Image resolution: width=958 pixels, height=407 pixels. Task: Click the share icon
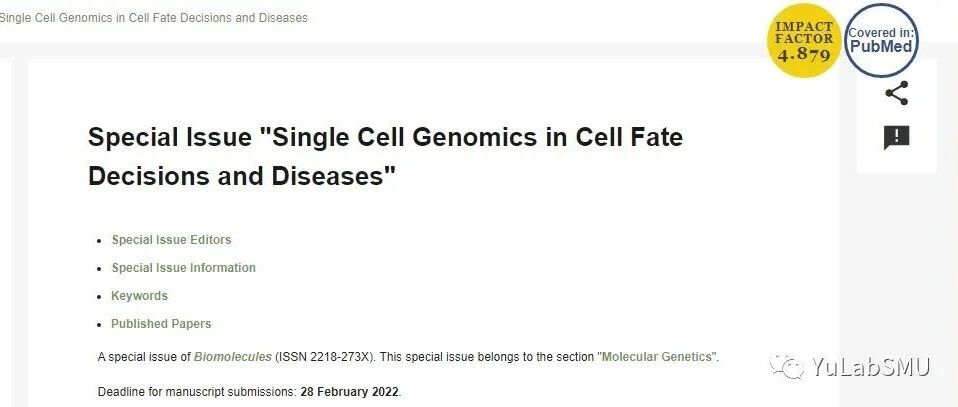[x=896, y=94]
